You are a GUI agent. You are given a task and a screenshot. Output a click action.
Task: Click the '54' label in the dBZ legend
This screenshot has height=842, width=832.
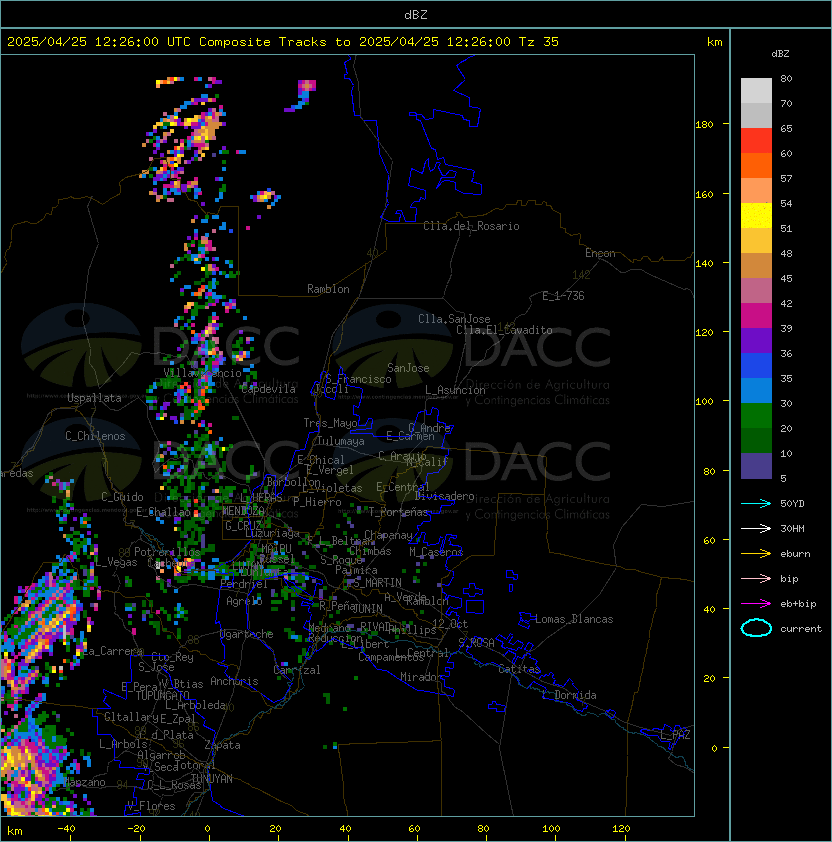pos(786,204)
